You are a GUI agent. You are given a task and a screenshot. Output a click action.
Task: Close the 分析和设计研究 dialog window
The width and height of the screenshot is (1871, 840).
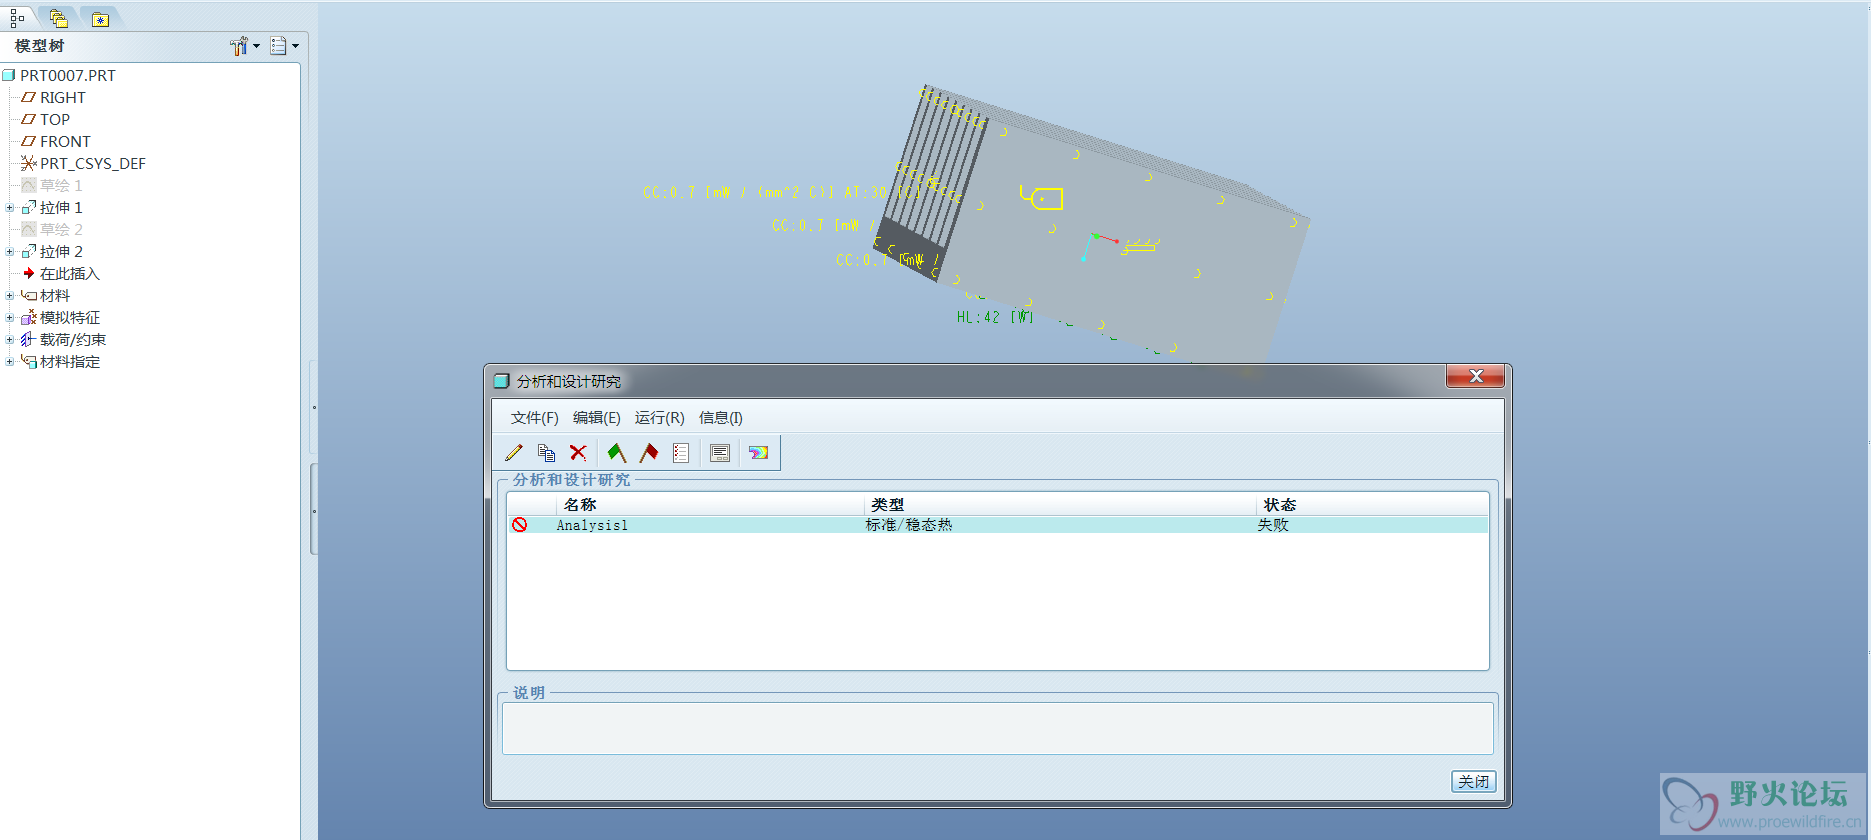1475,376
